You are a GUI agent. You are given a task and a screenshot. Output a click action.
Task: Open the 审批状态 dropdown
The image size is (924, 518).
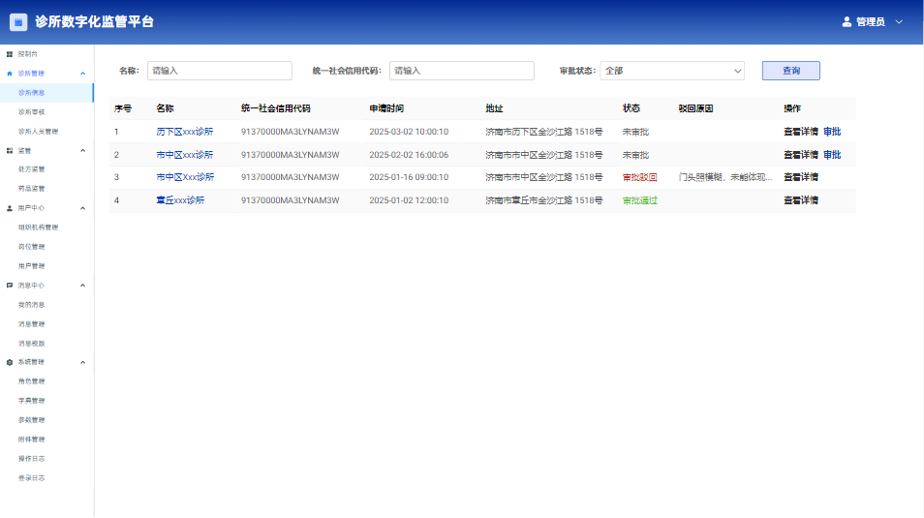coord(672,71)
